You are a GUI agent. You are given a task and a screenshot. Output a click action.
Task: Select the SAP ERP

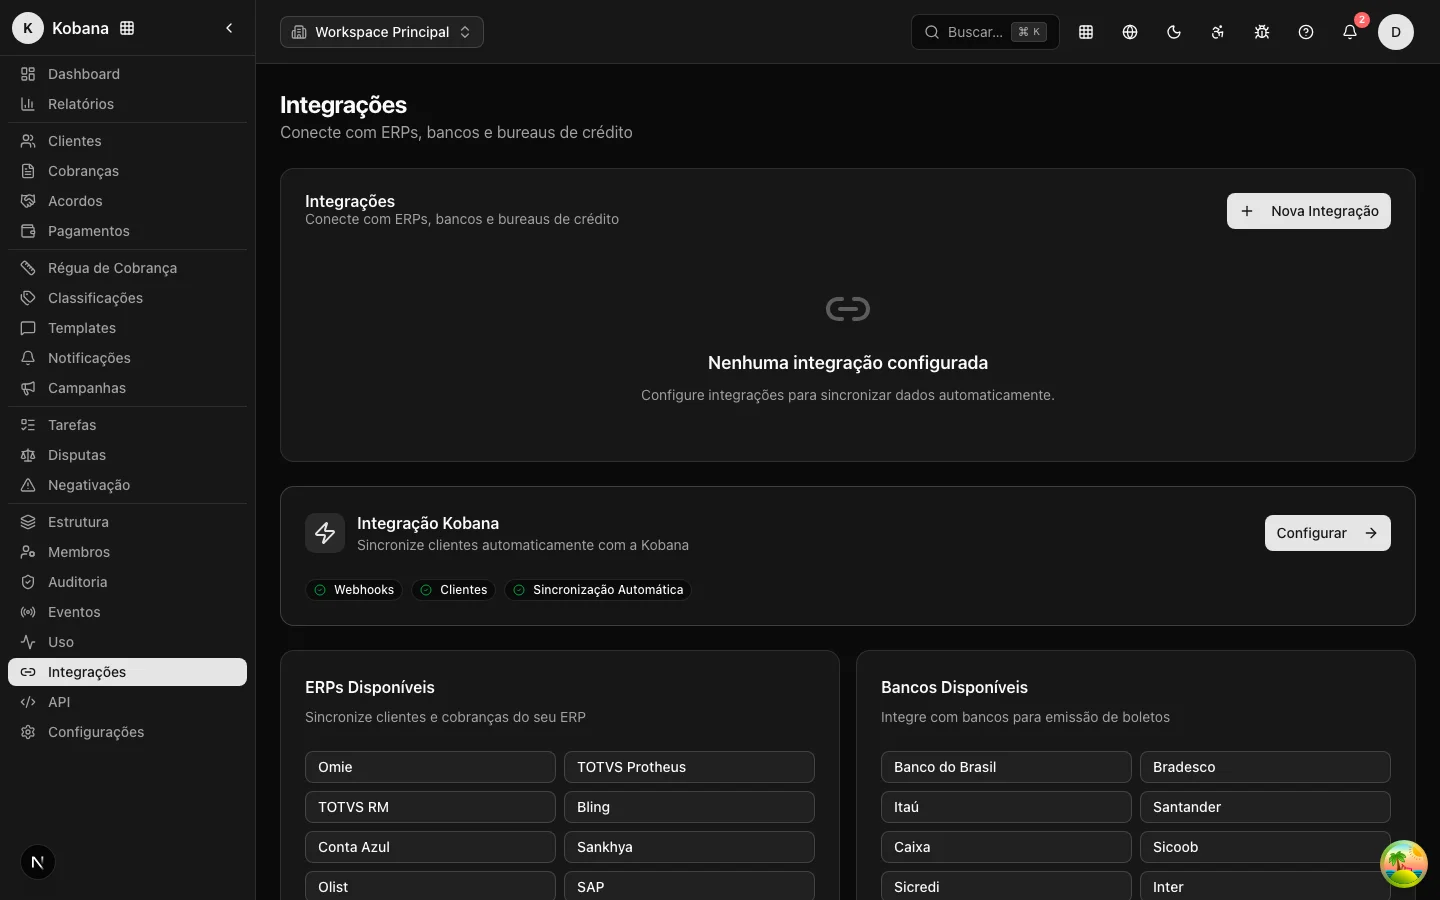click(689, 886)
